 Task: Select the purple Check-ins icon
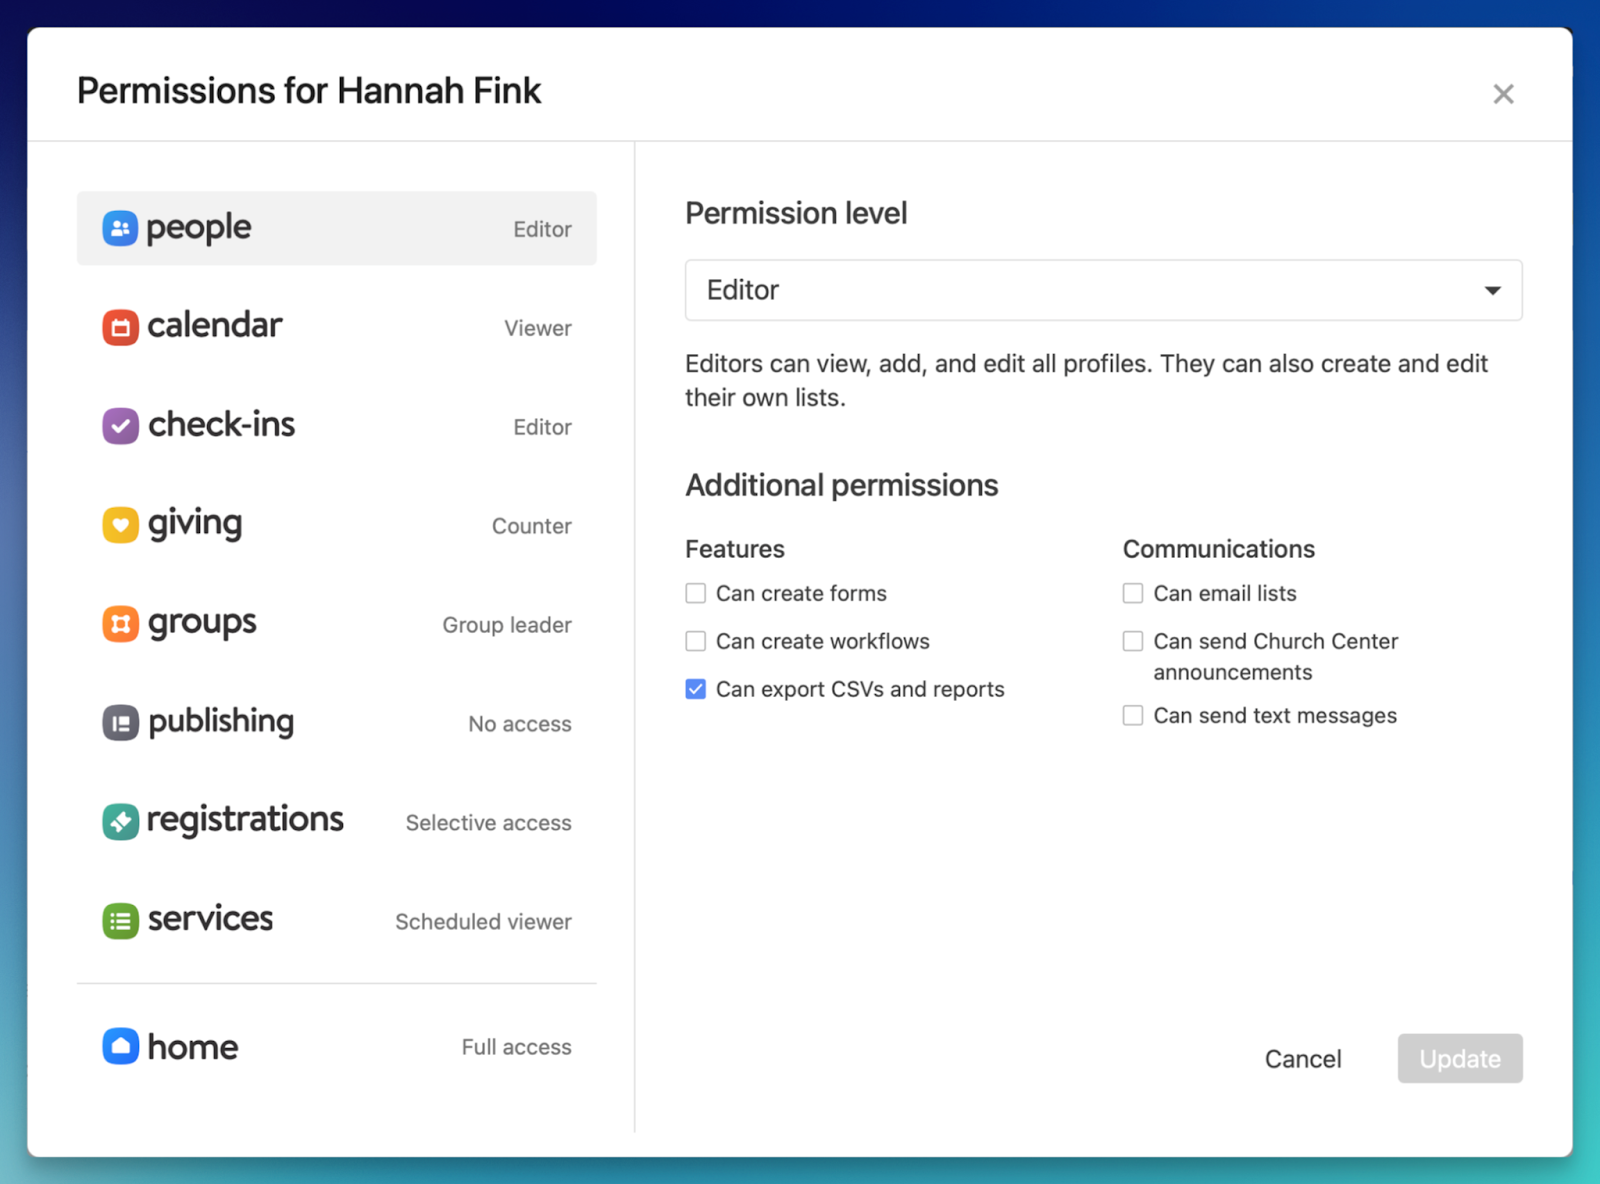pos(120,426)
